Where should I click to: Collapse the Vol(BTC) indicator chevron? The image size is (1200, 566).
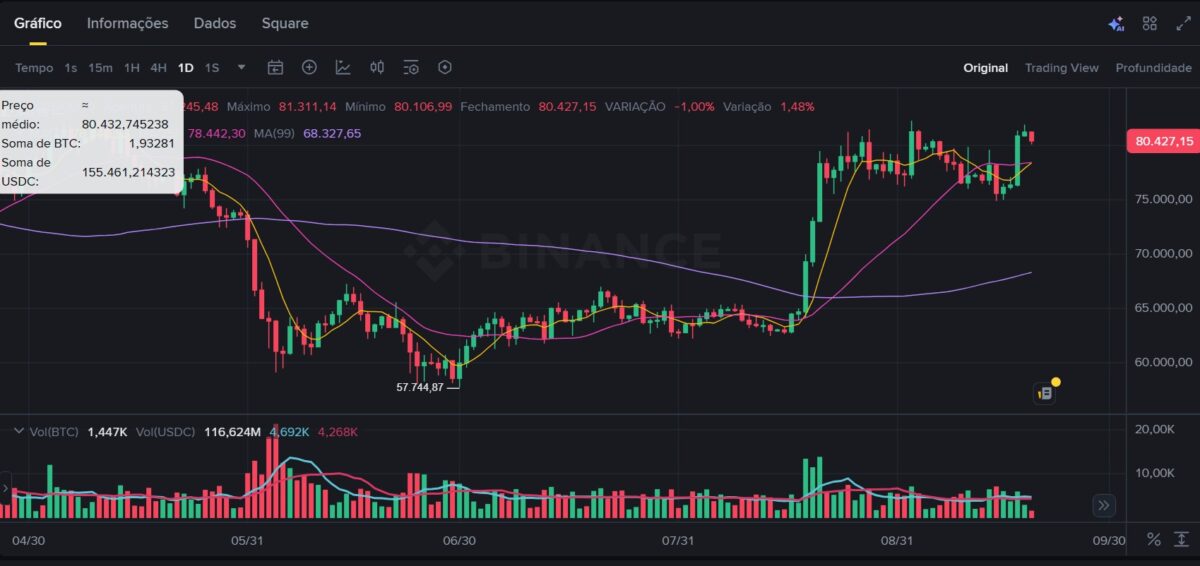17,431
